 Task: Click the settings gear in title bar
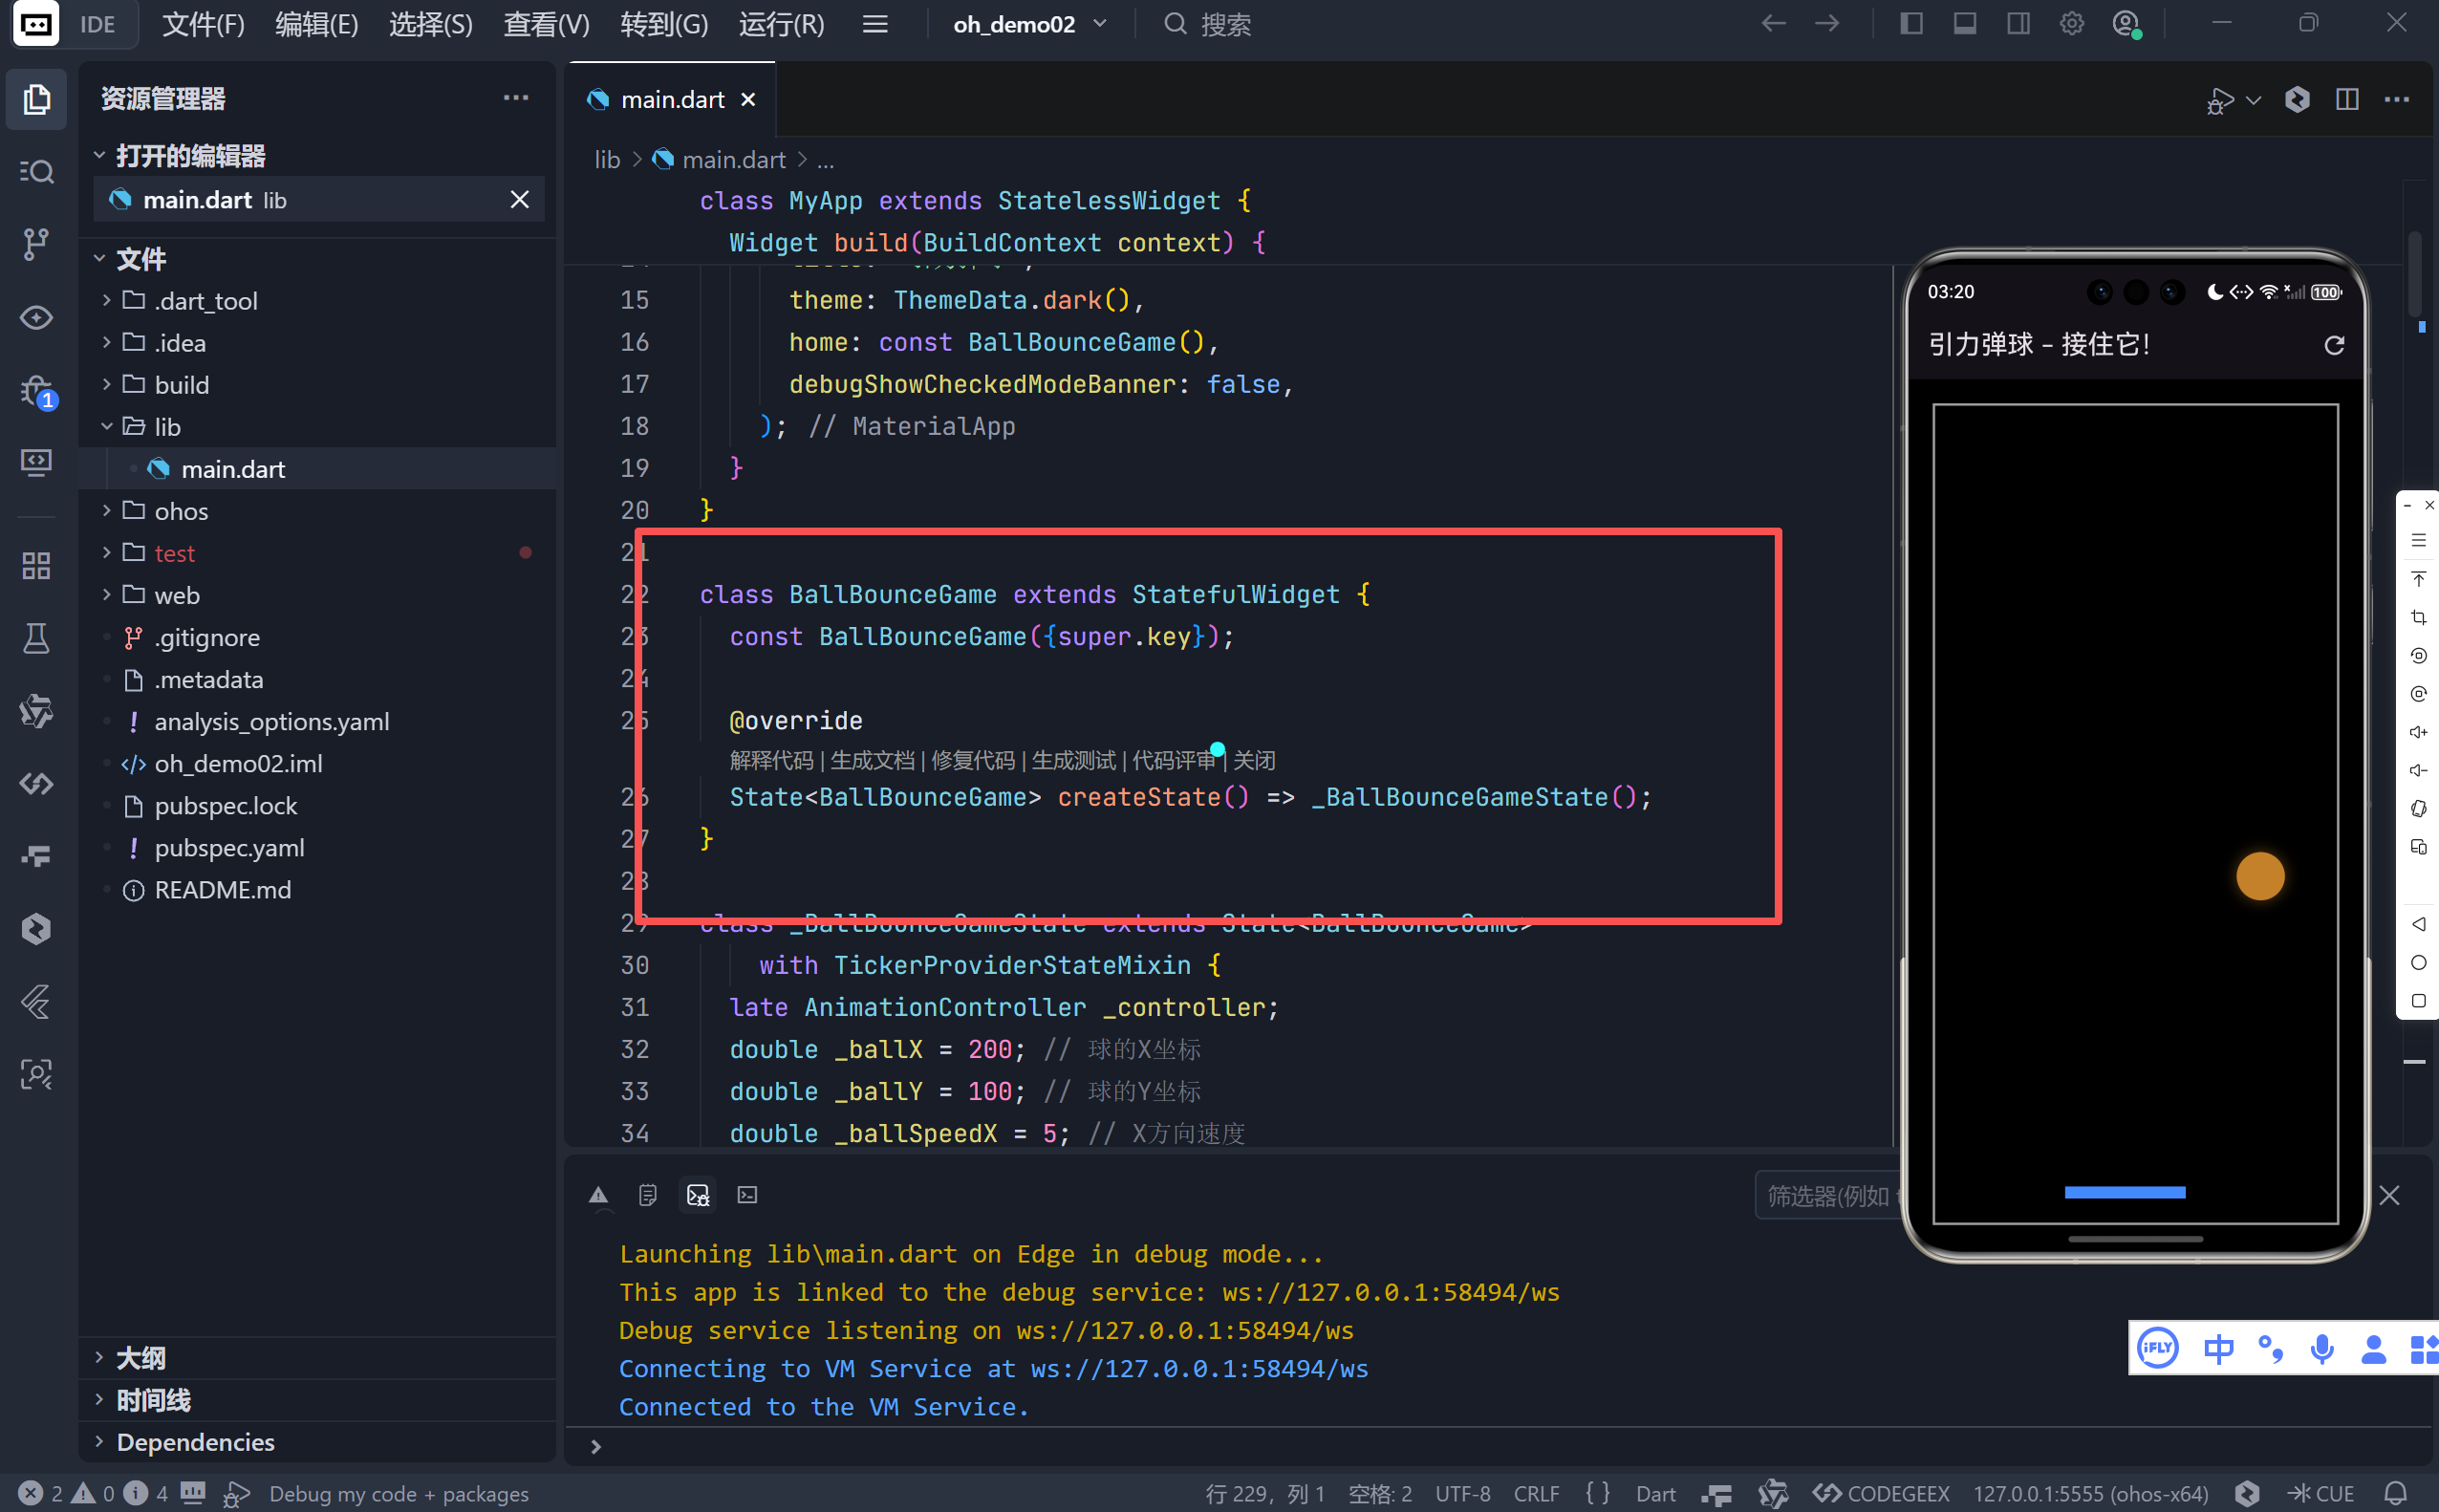tap(2072, 24)
